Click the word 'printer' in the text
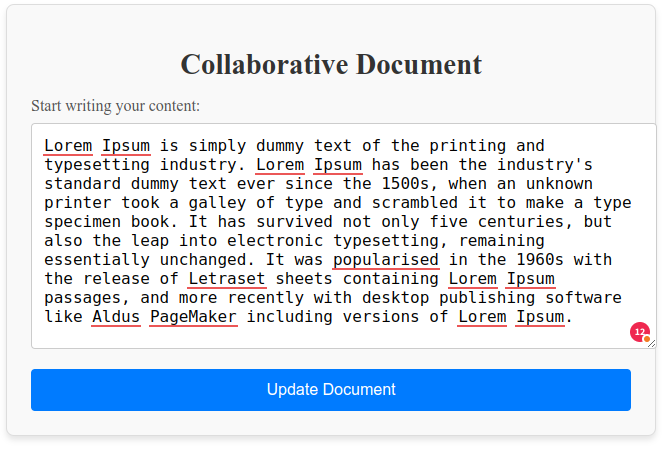664x449 pixels. click(78, 203)
